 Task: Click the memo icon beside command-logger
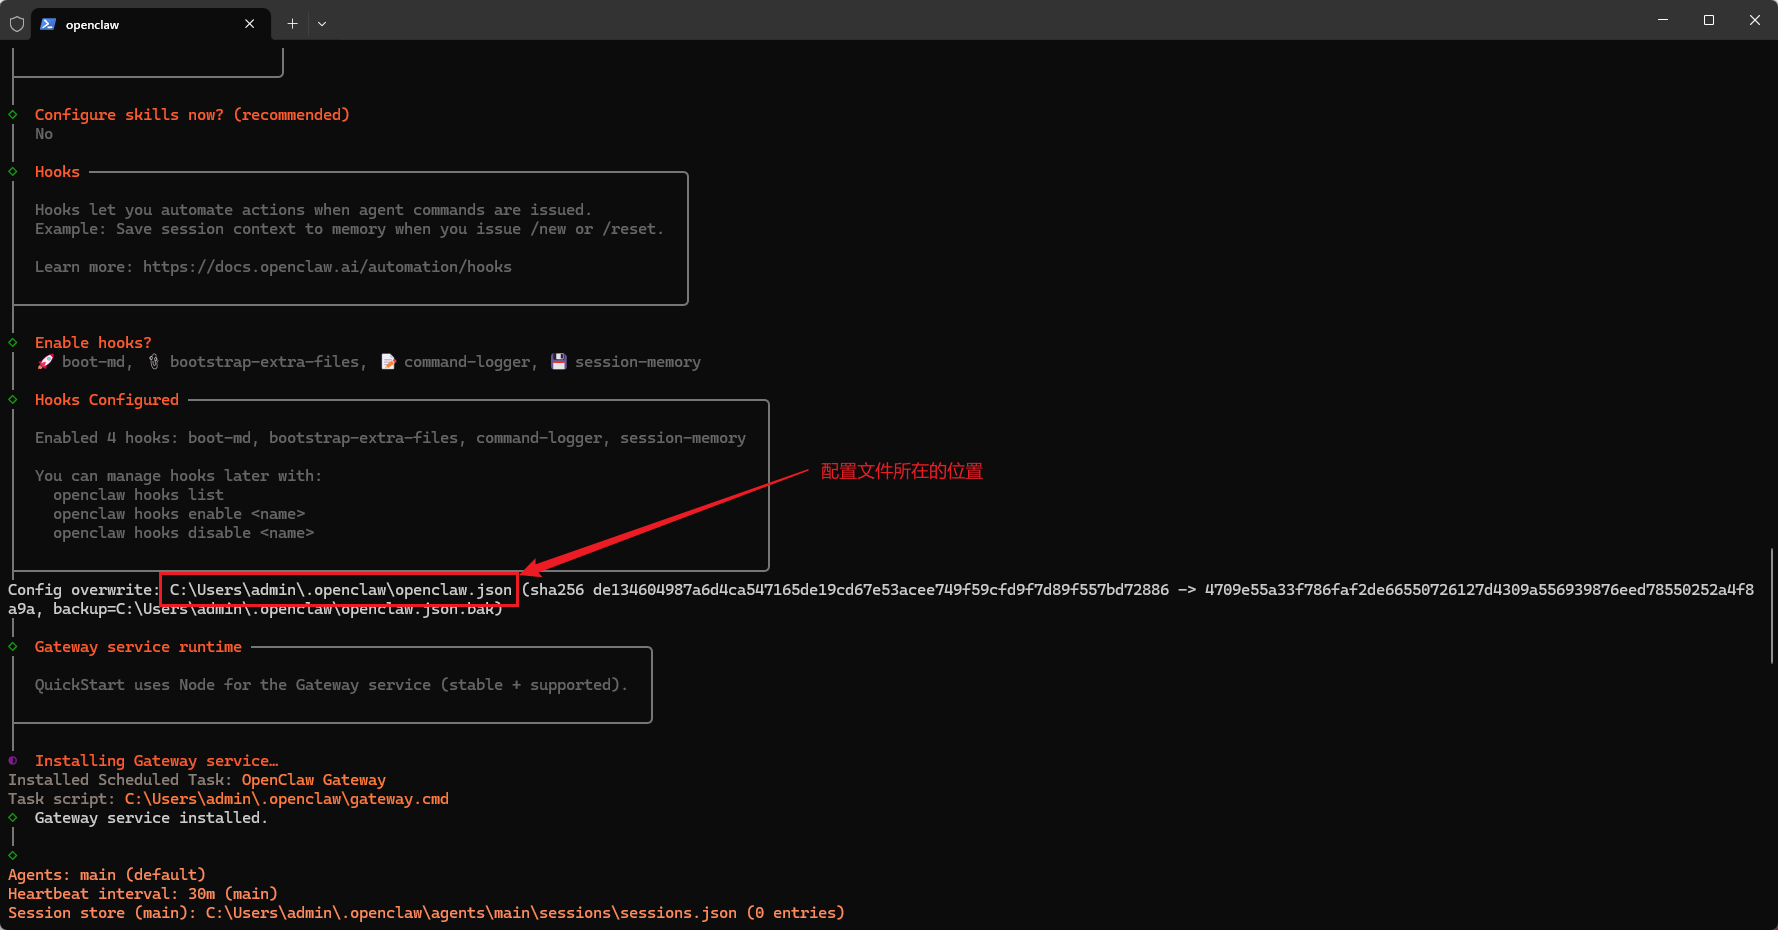coord(388,362)
